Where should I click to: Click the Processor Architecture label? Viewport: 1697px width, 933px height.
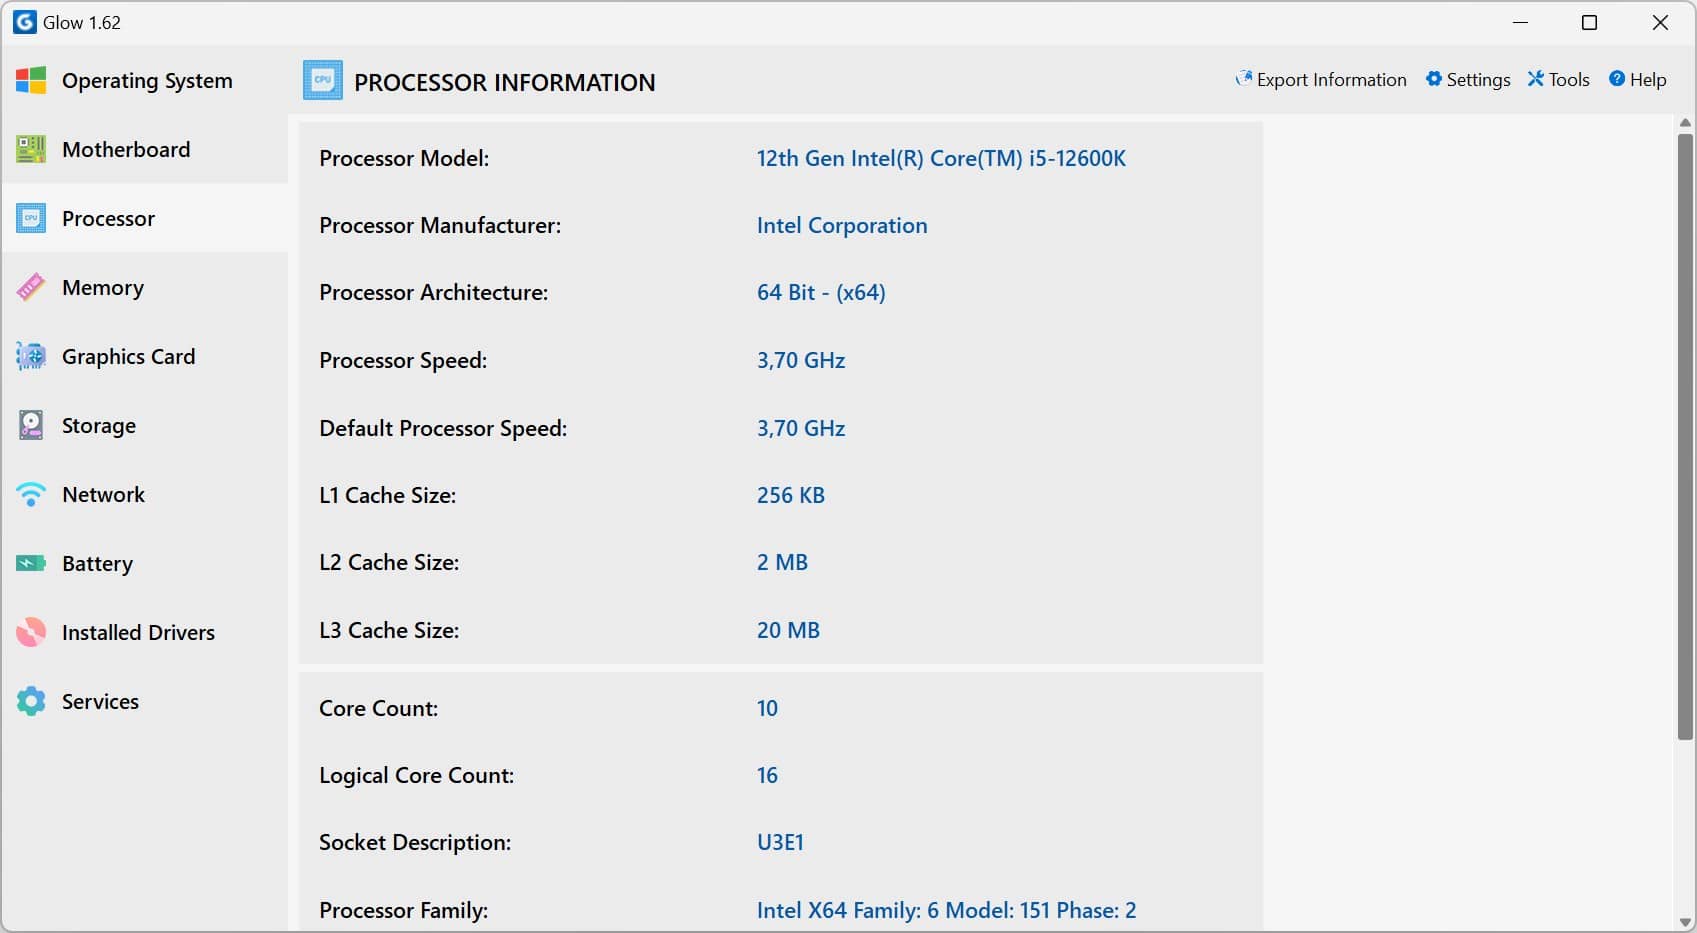[x=433, y=293]
